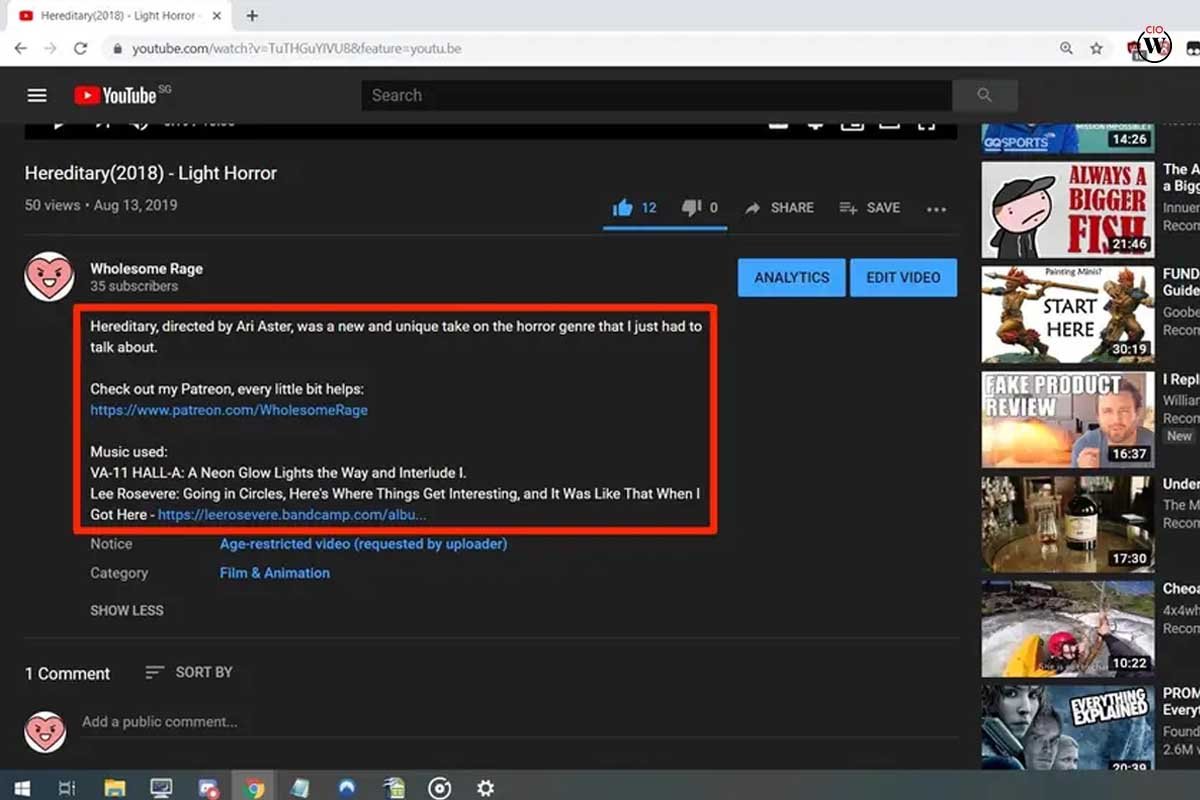1200x800 pixels.
Task: Open the comments SORT BY menu
Action: tap(189, 672)
